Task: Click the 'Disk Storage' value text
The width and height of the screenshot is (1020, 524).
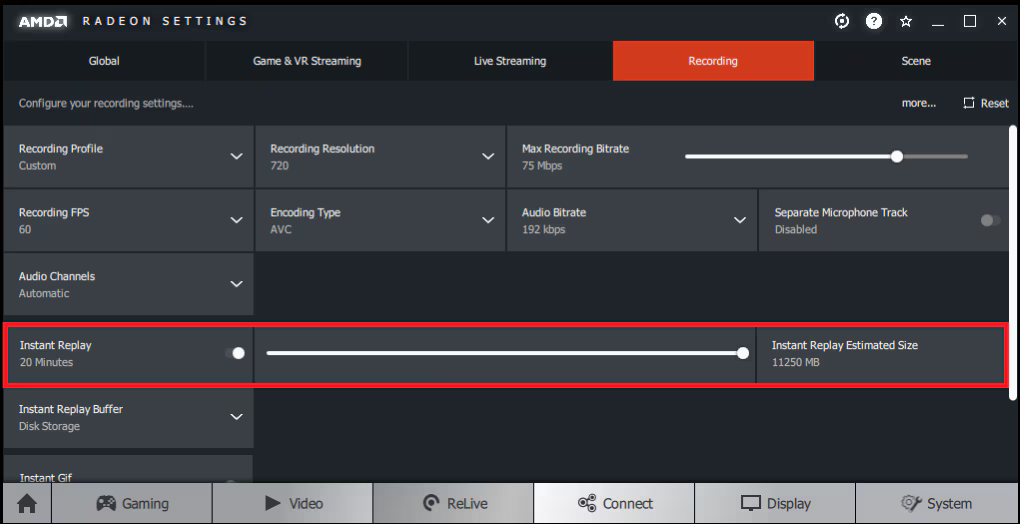Action: point(49,426)
